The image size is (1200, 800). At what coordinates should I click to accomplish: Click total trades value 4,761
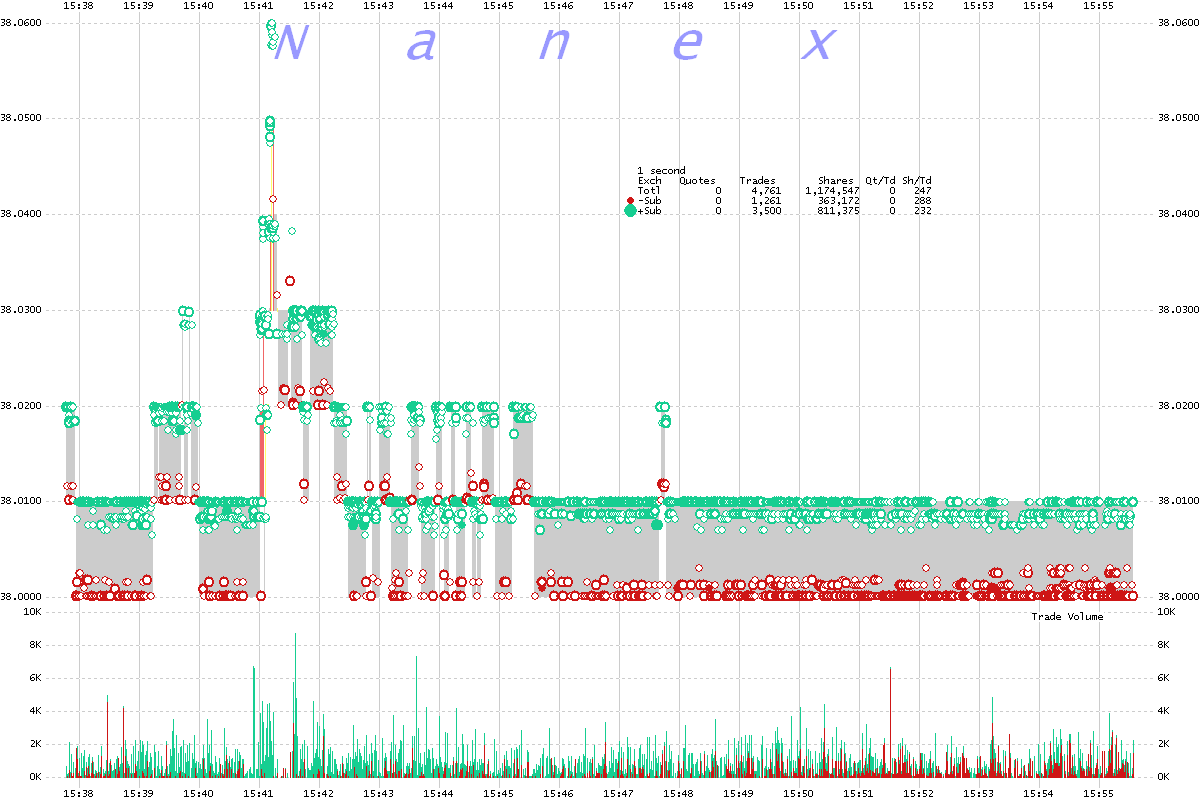pos(766,191)
